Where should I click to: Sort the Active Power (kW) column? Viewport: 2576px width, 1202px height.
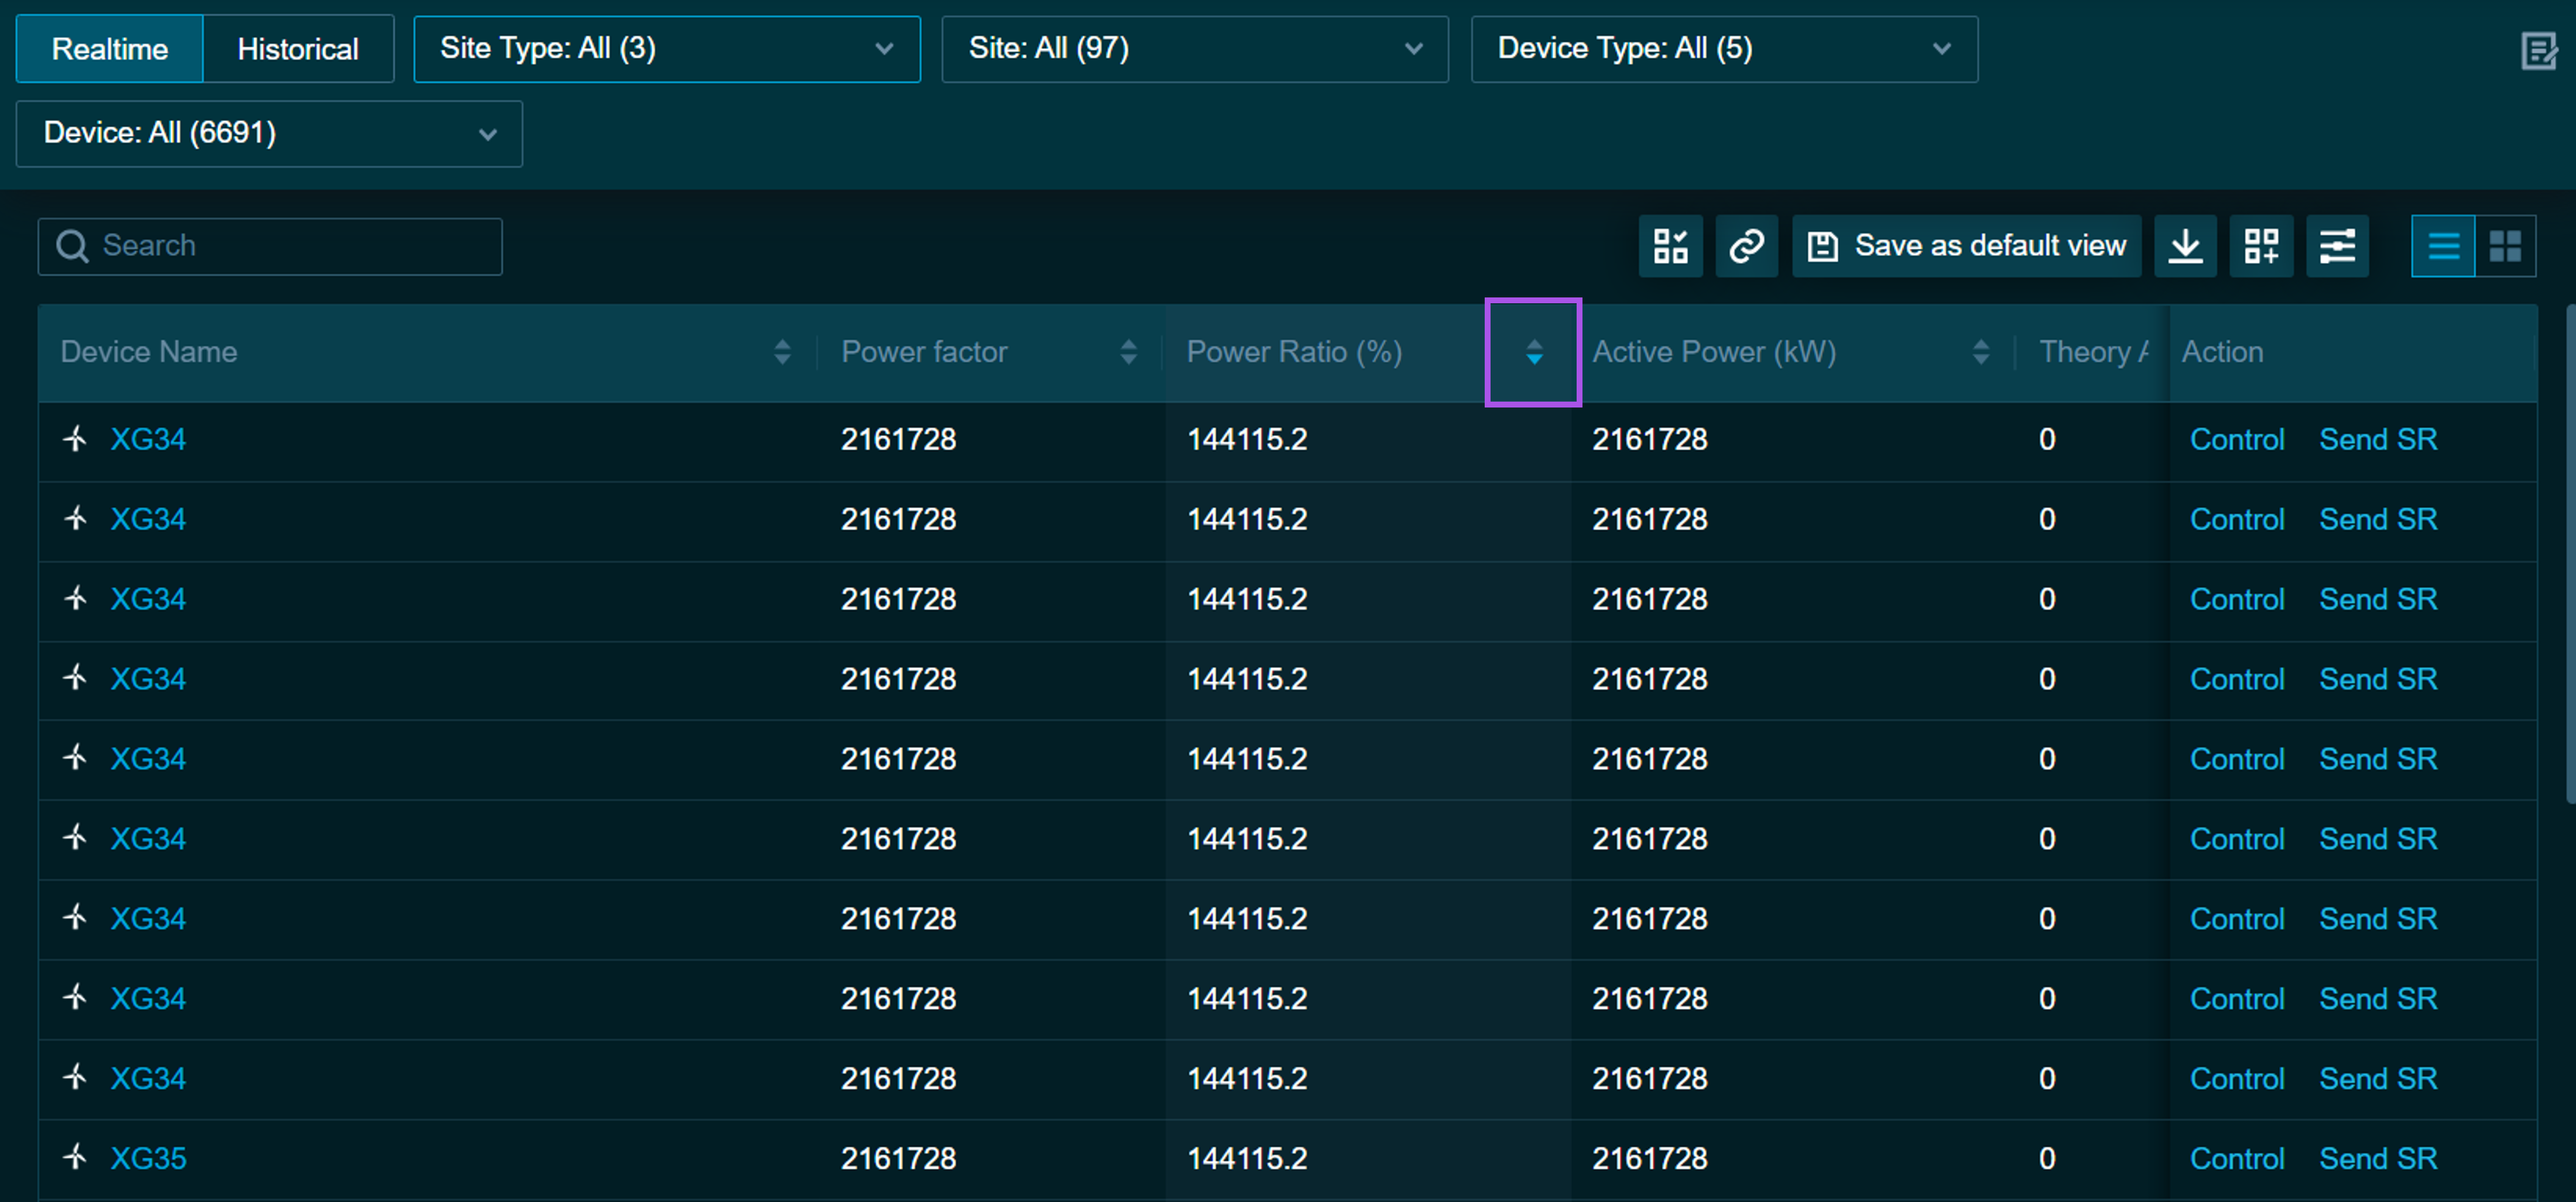coord(1980,352)
